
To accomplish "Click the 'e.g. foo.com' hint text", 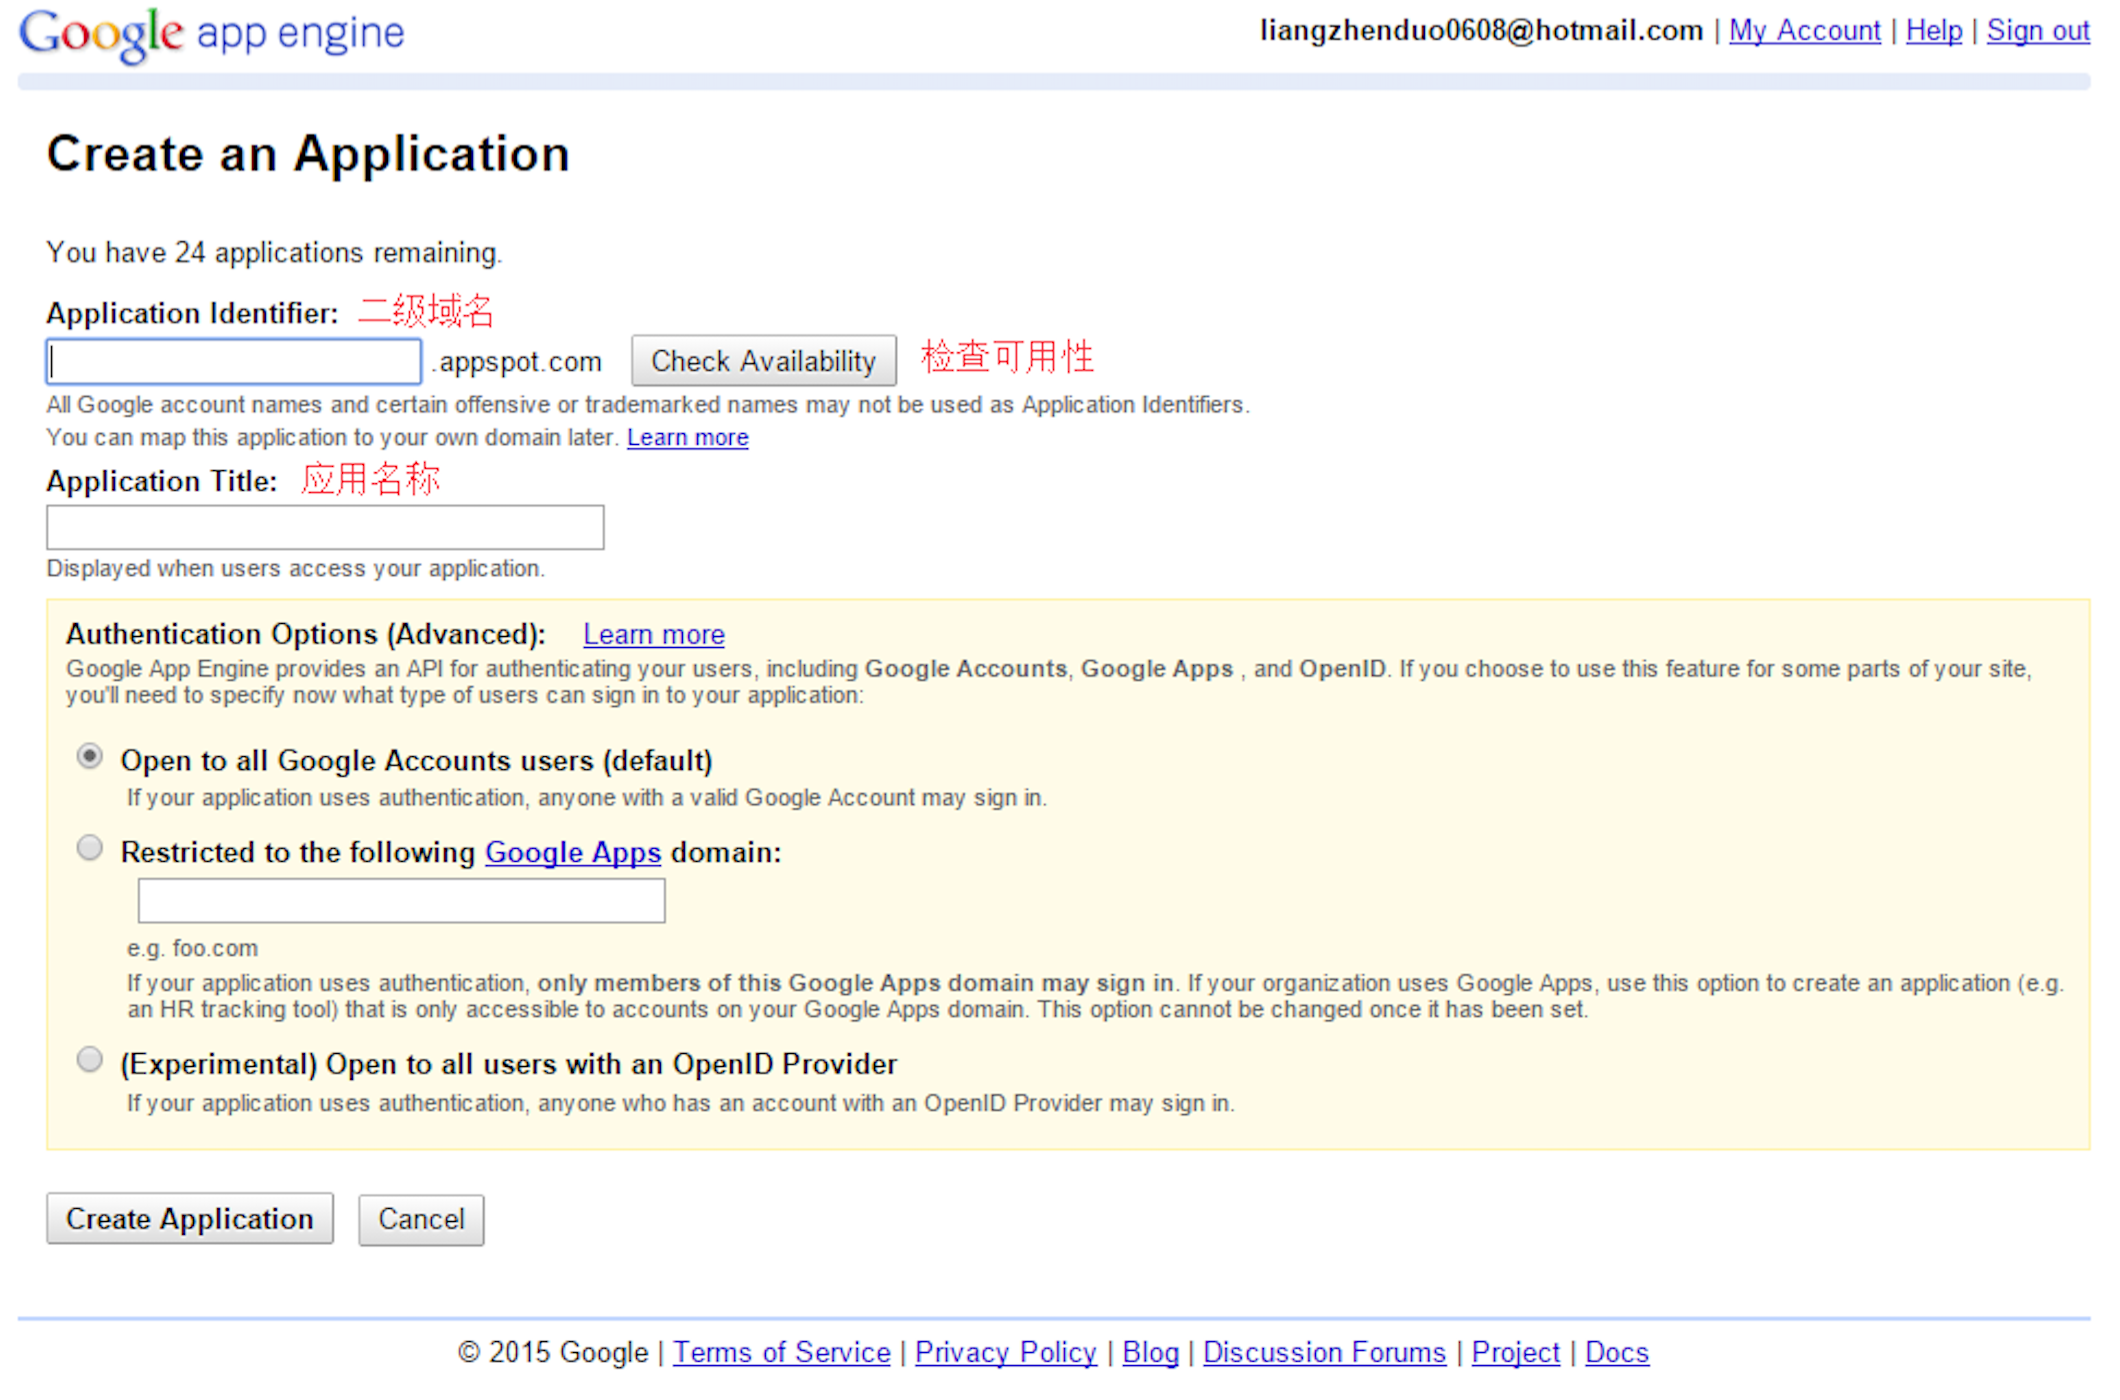I will [193, 948].
